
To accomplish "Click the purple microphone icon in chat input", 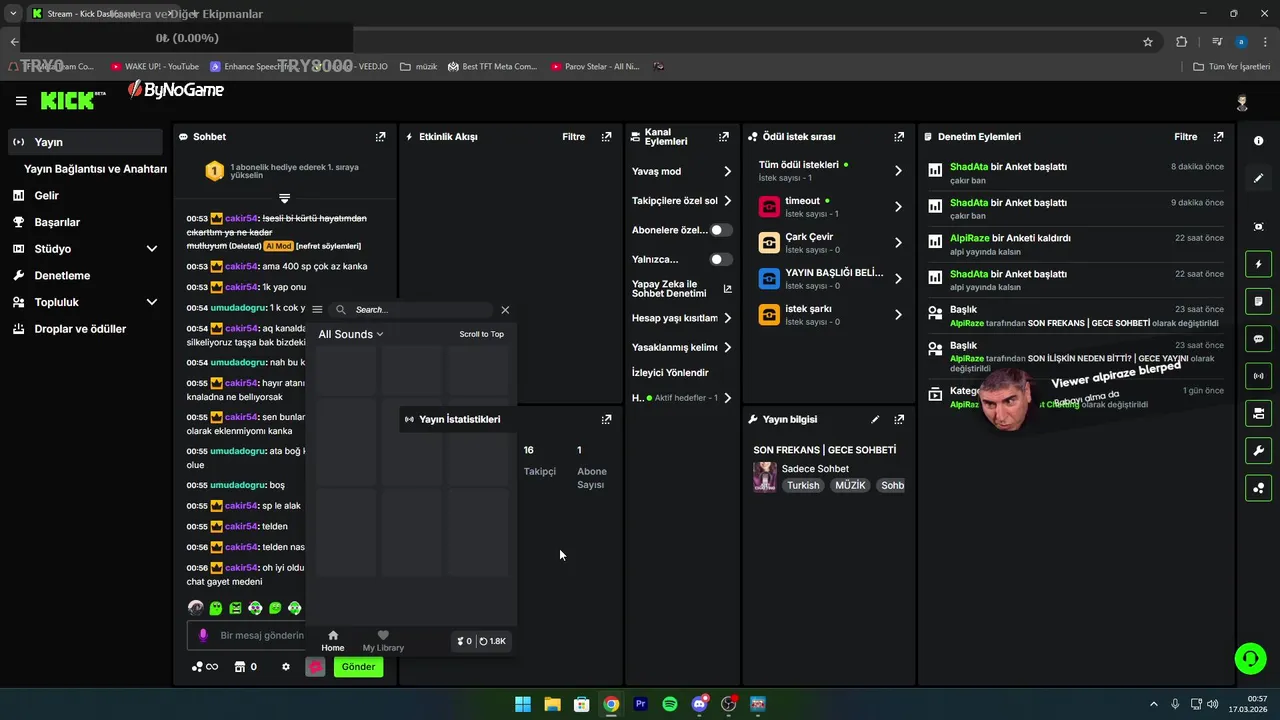I will coord(203,635).
